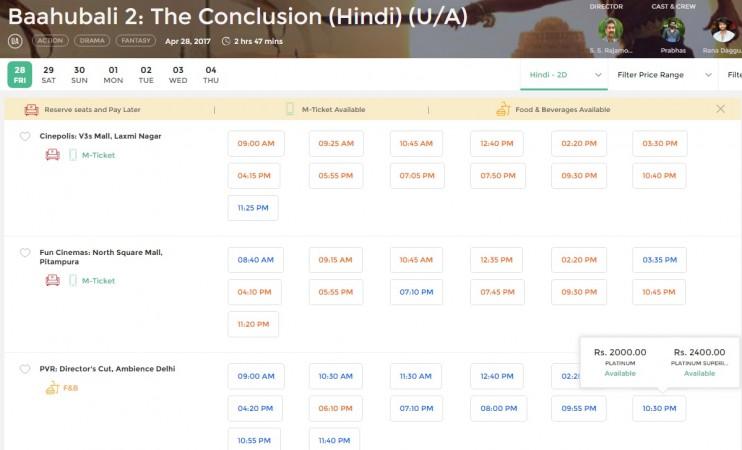The width and height of the screenshot is (742, 450).
Task: Click sofa icon under Fun Cinemas
Action: point(53,281)
